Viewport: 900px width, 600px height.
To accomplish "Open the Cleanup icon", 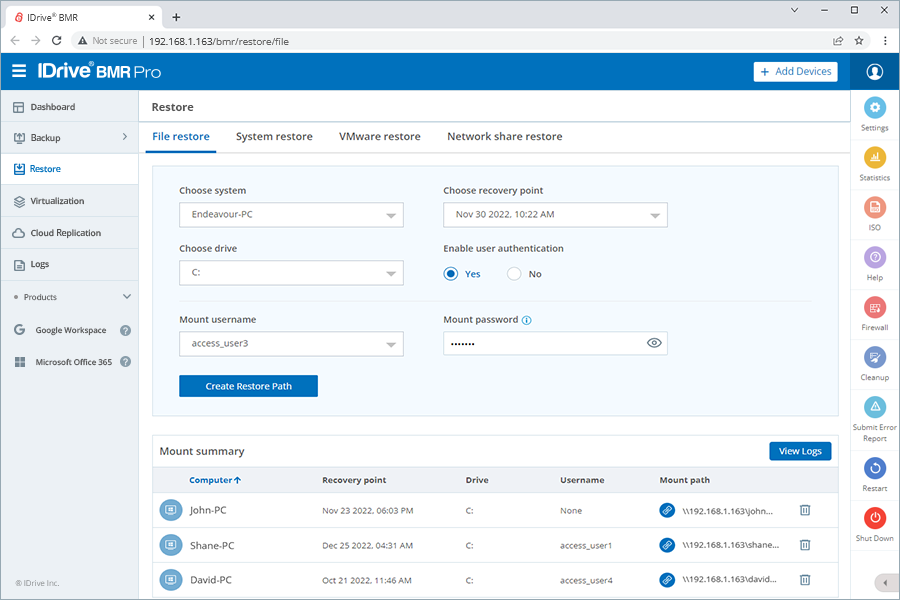I will pyautogui.click(x=875, y=358).
